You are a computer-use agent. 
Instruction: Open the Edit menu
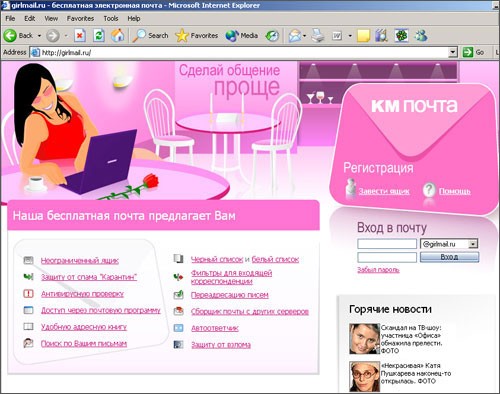(29, 18)
